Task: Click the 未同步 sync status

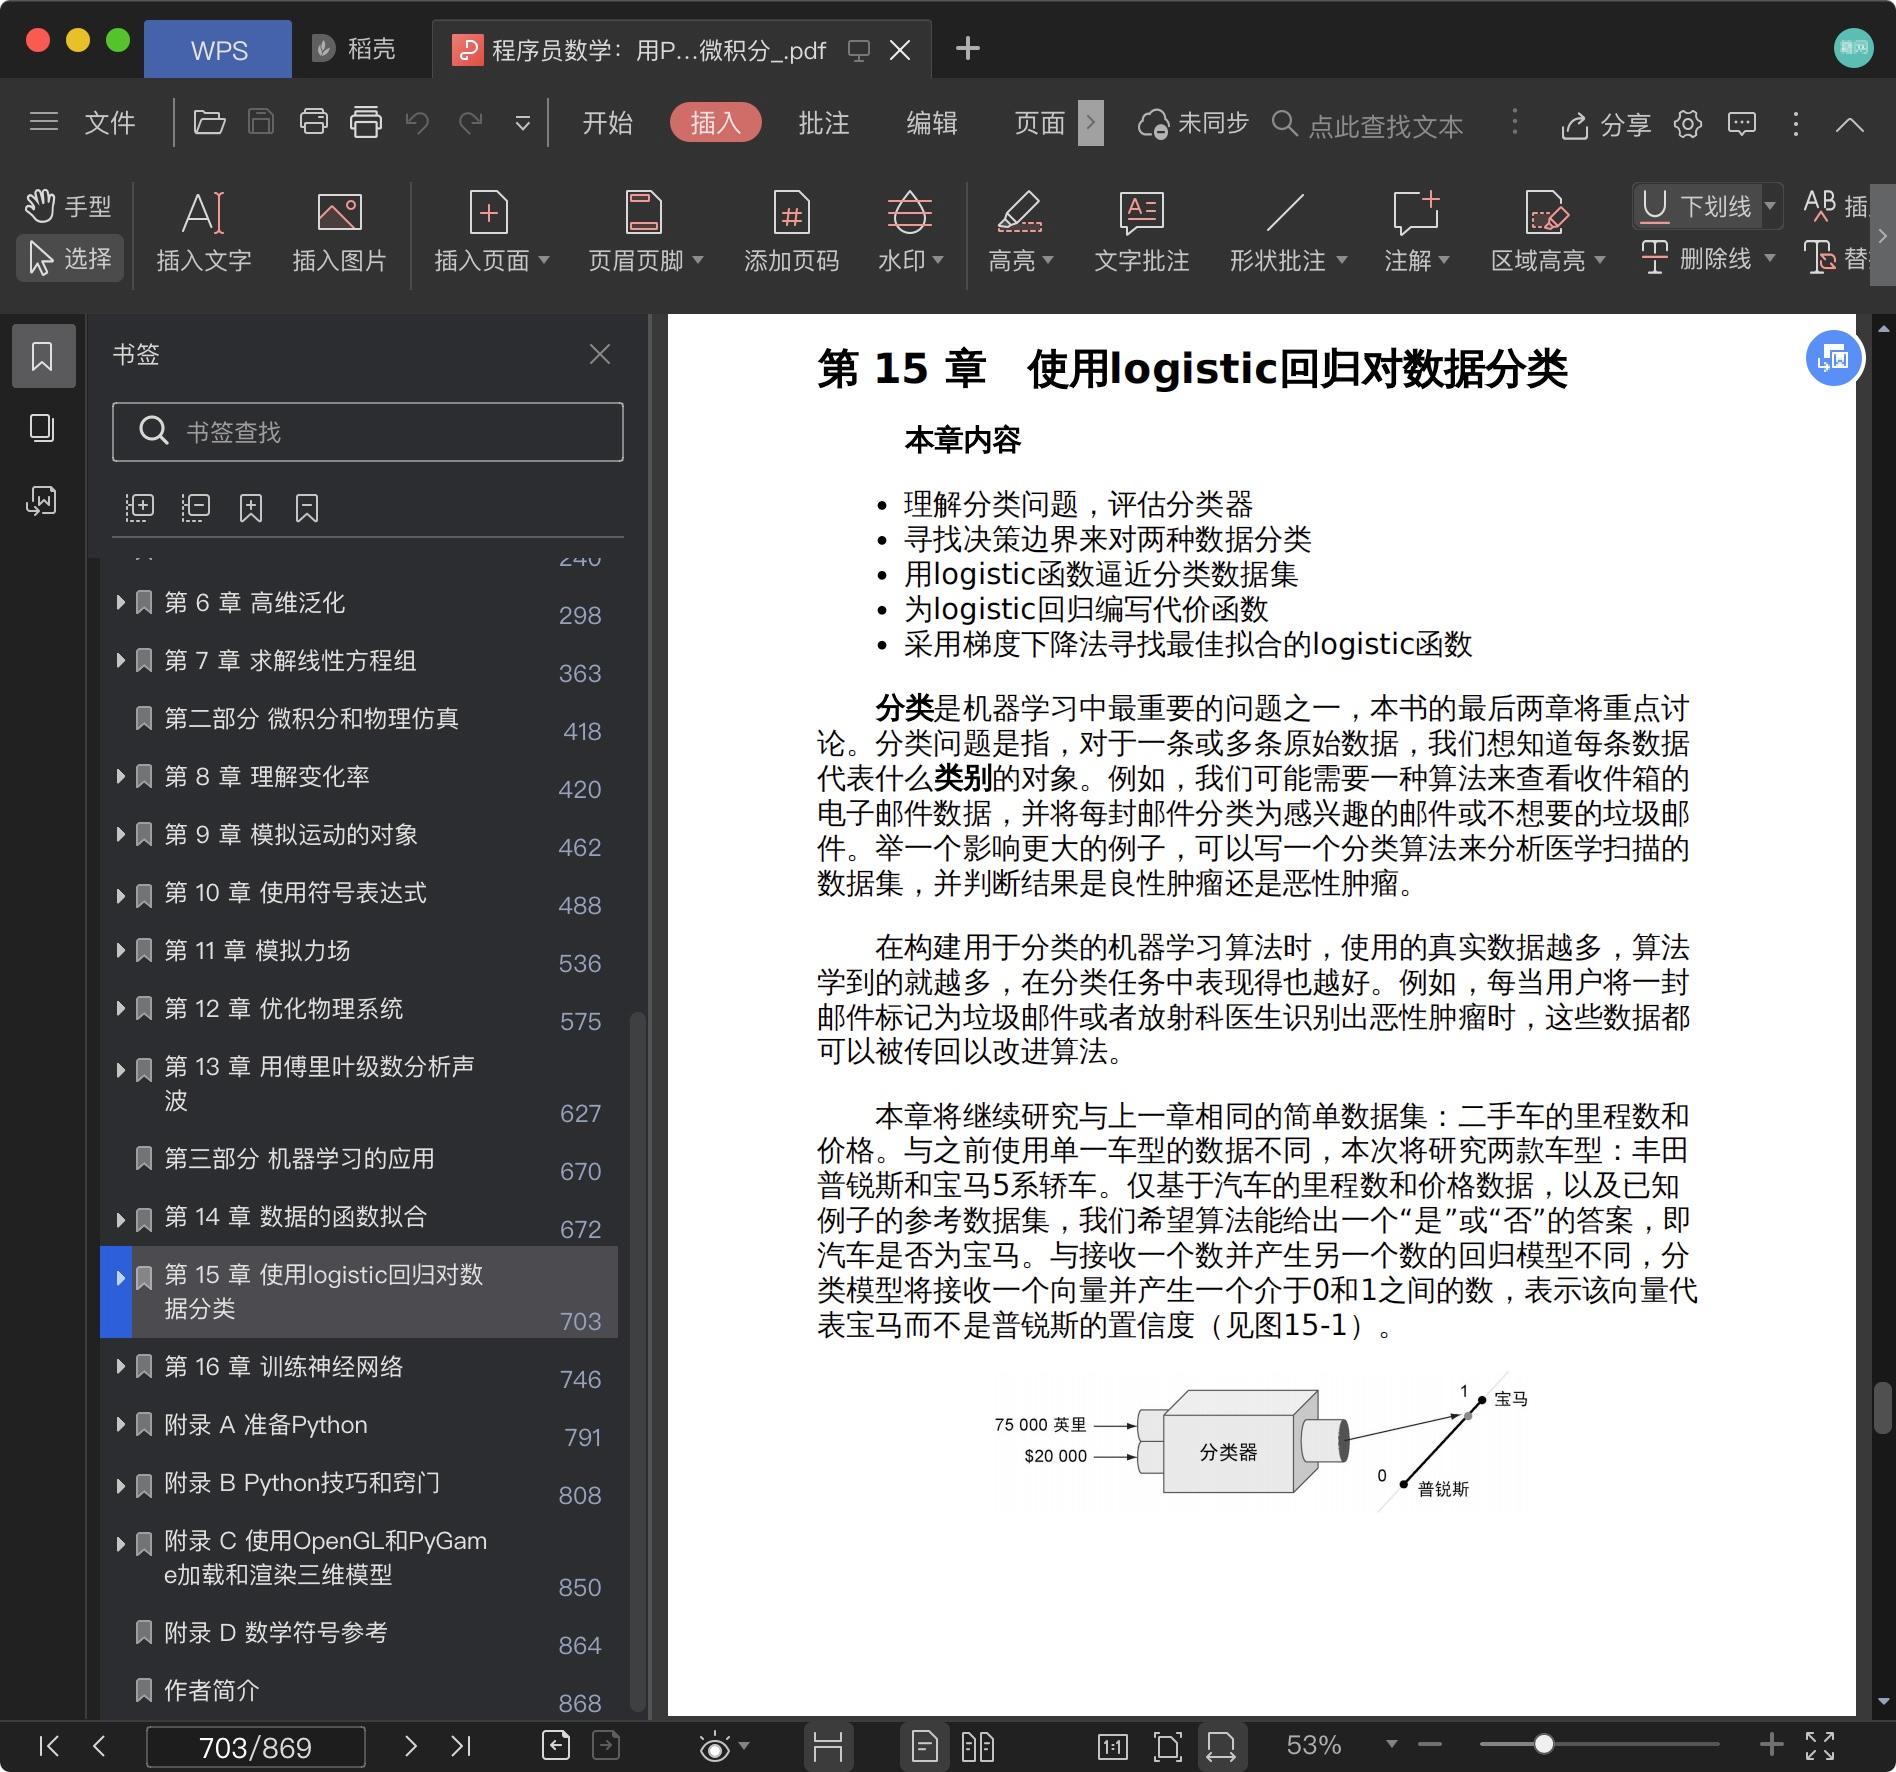Action: (x=1194, y=123)
